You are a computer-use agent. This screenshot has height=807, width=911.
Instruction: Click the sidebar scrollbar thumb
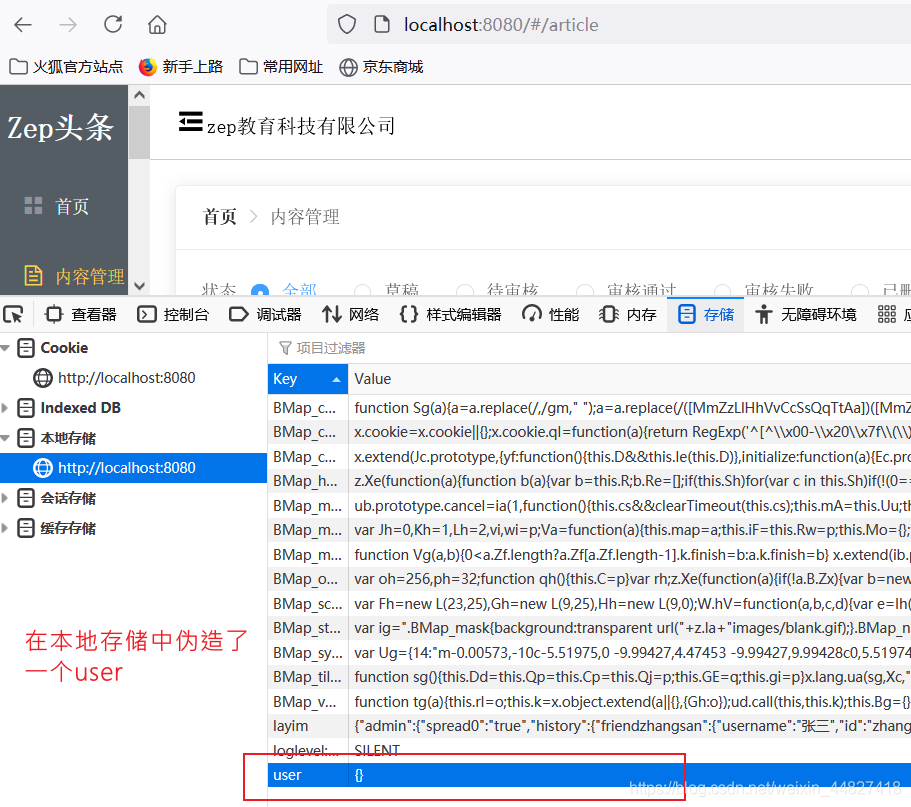click(x=139, y=132)
